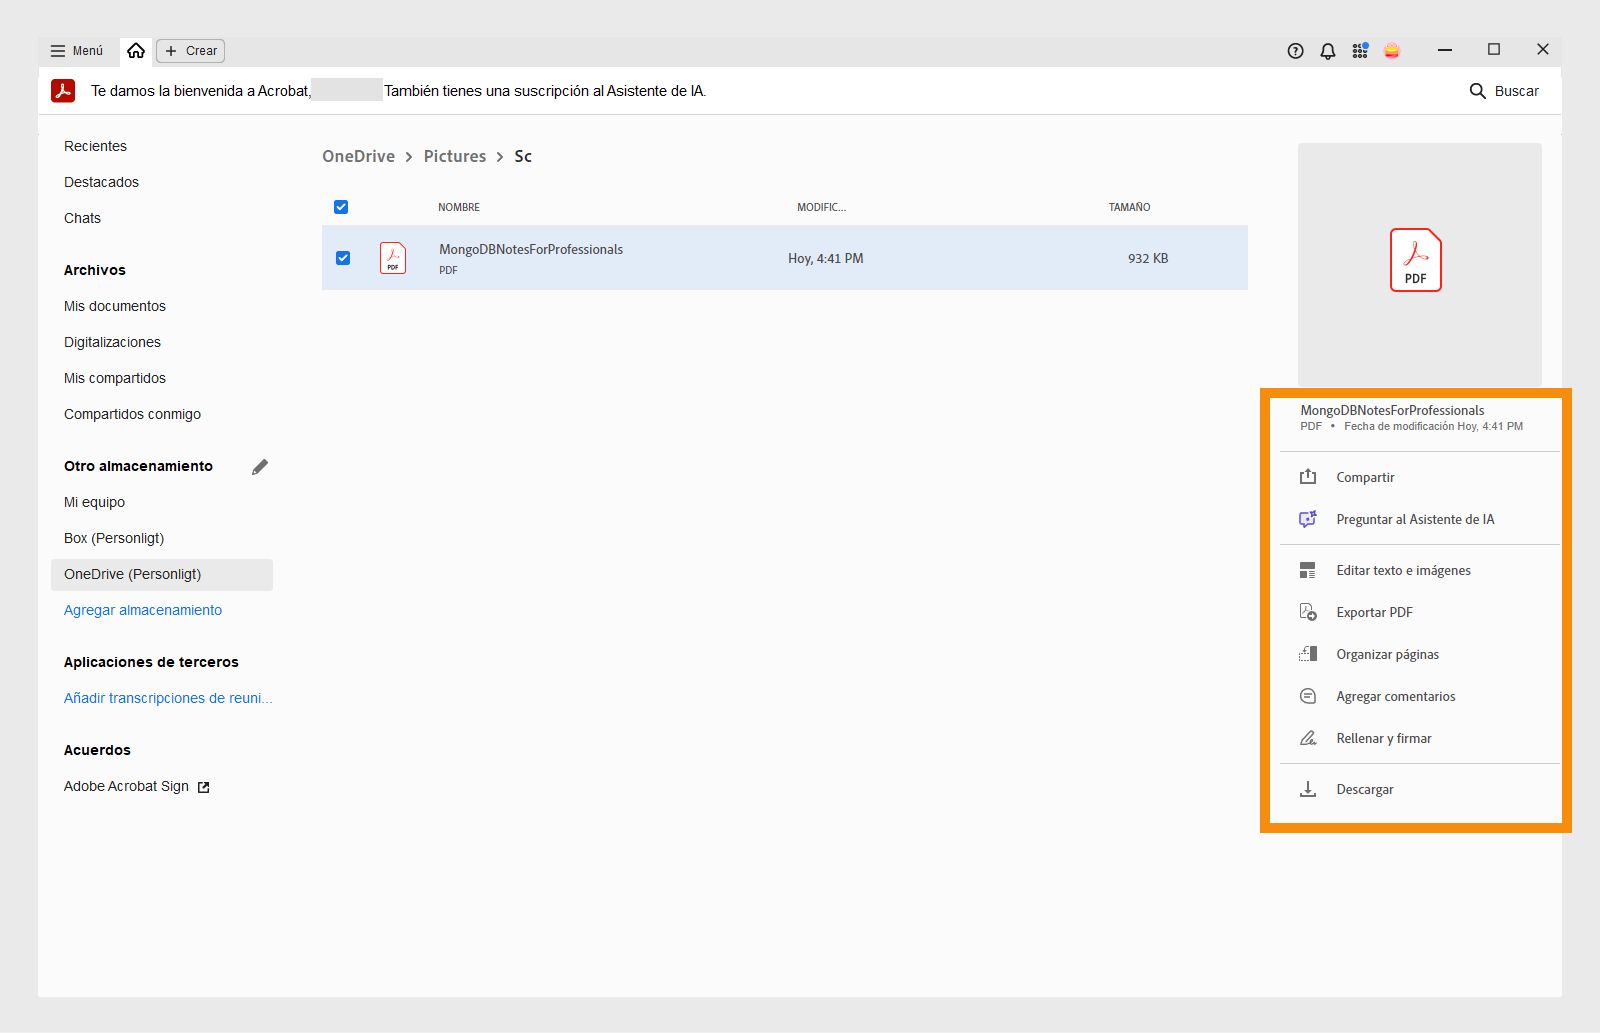Open the notifications bell

(x=1328, y=50)
